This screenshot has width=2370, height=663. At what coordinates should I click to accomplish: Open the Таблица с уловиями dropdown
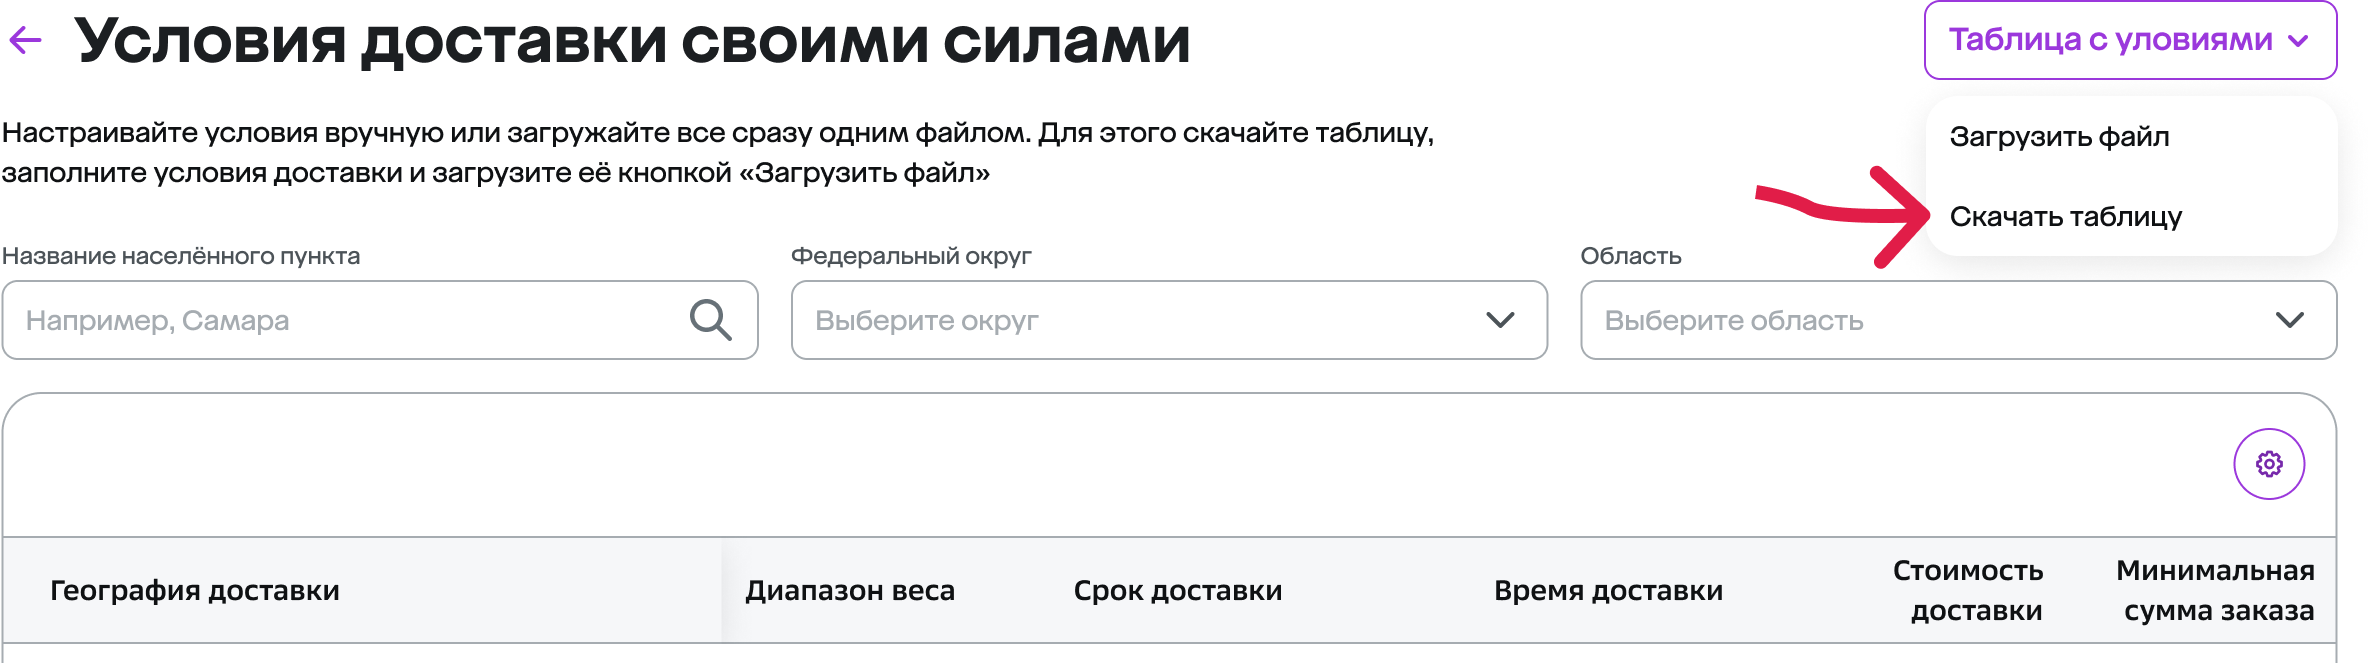coord(2130,40)
